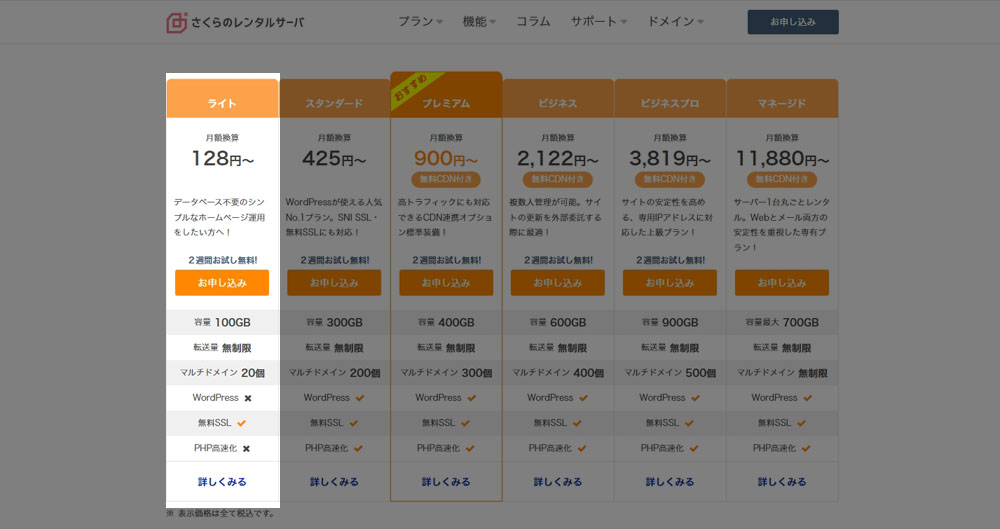View details of the ビジネス plan
The image size is (1000, 529).
tap(558, 482)
